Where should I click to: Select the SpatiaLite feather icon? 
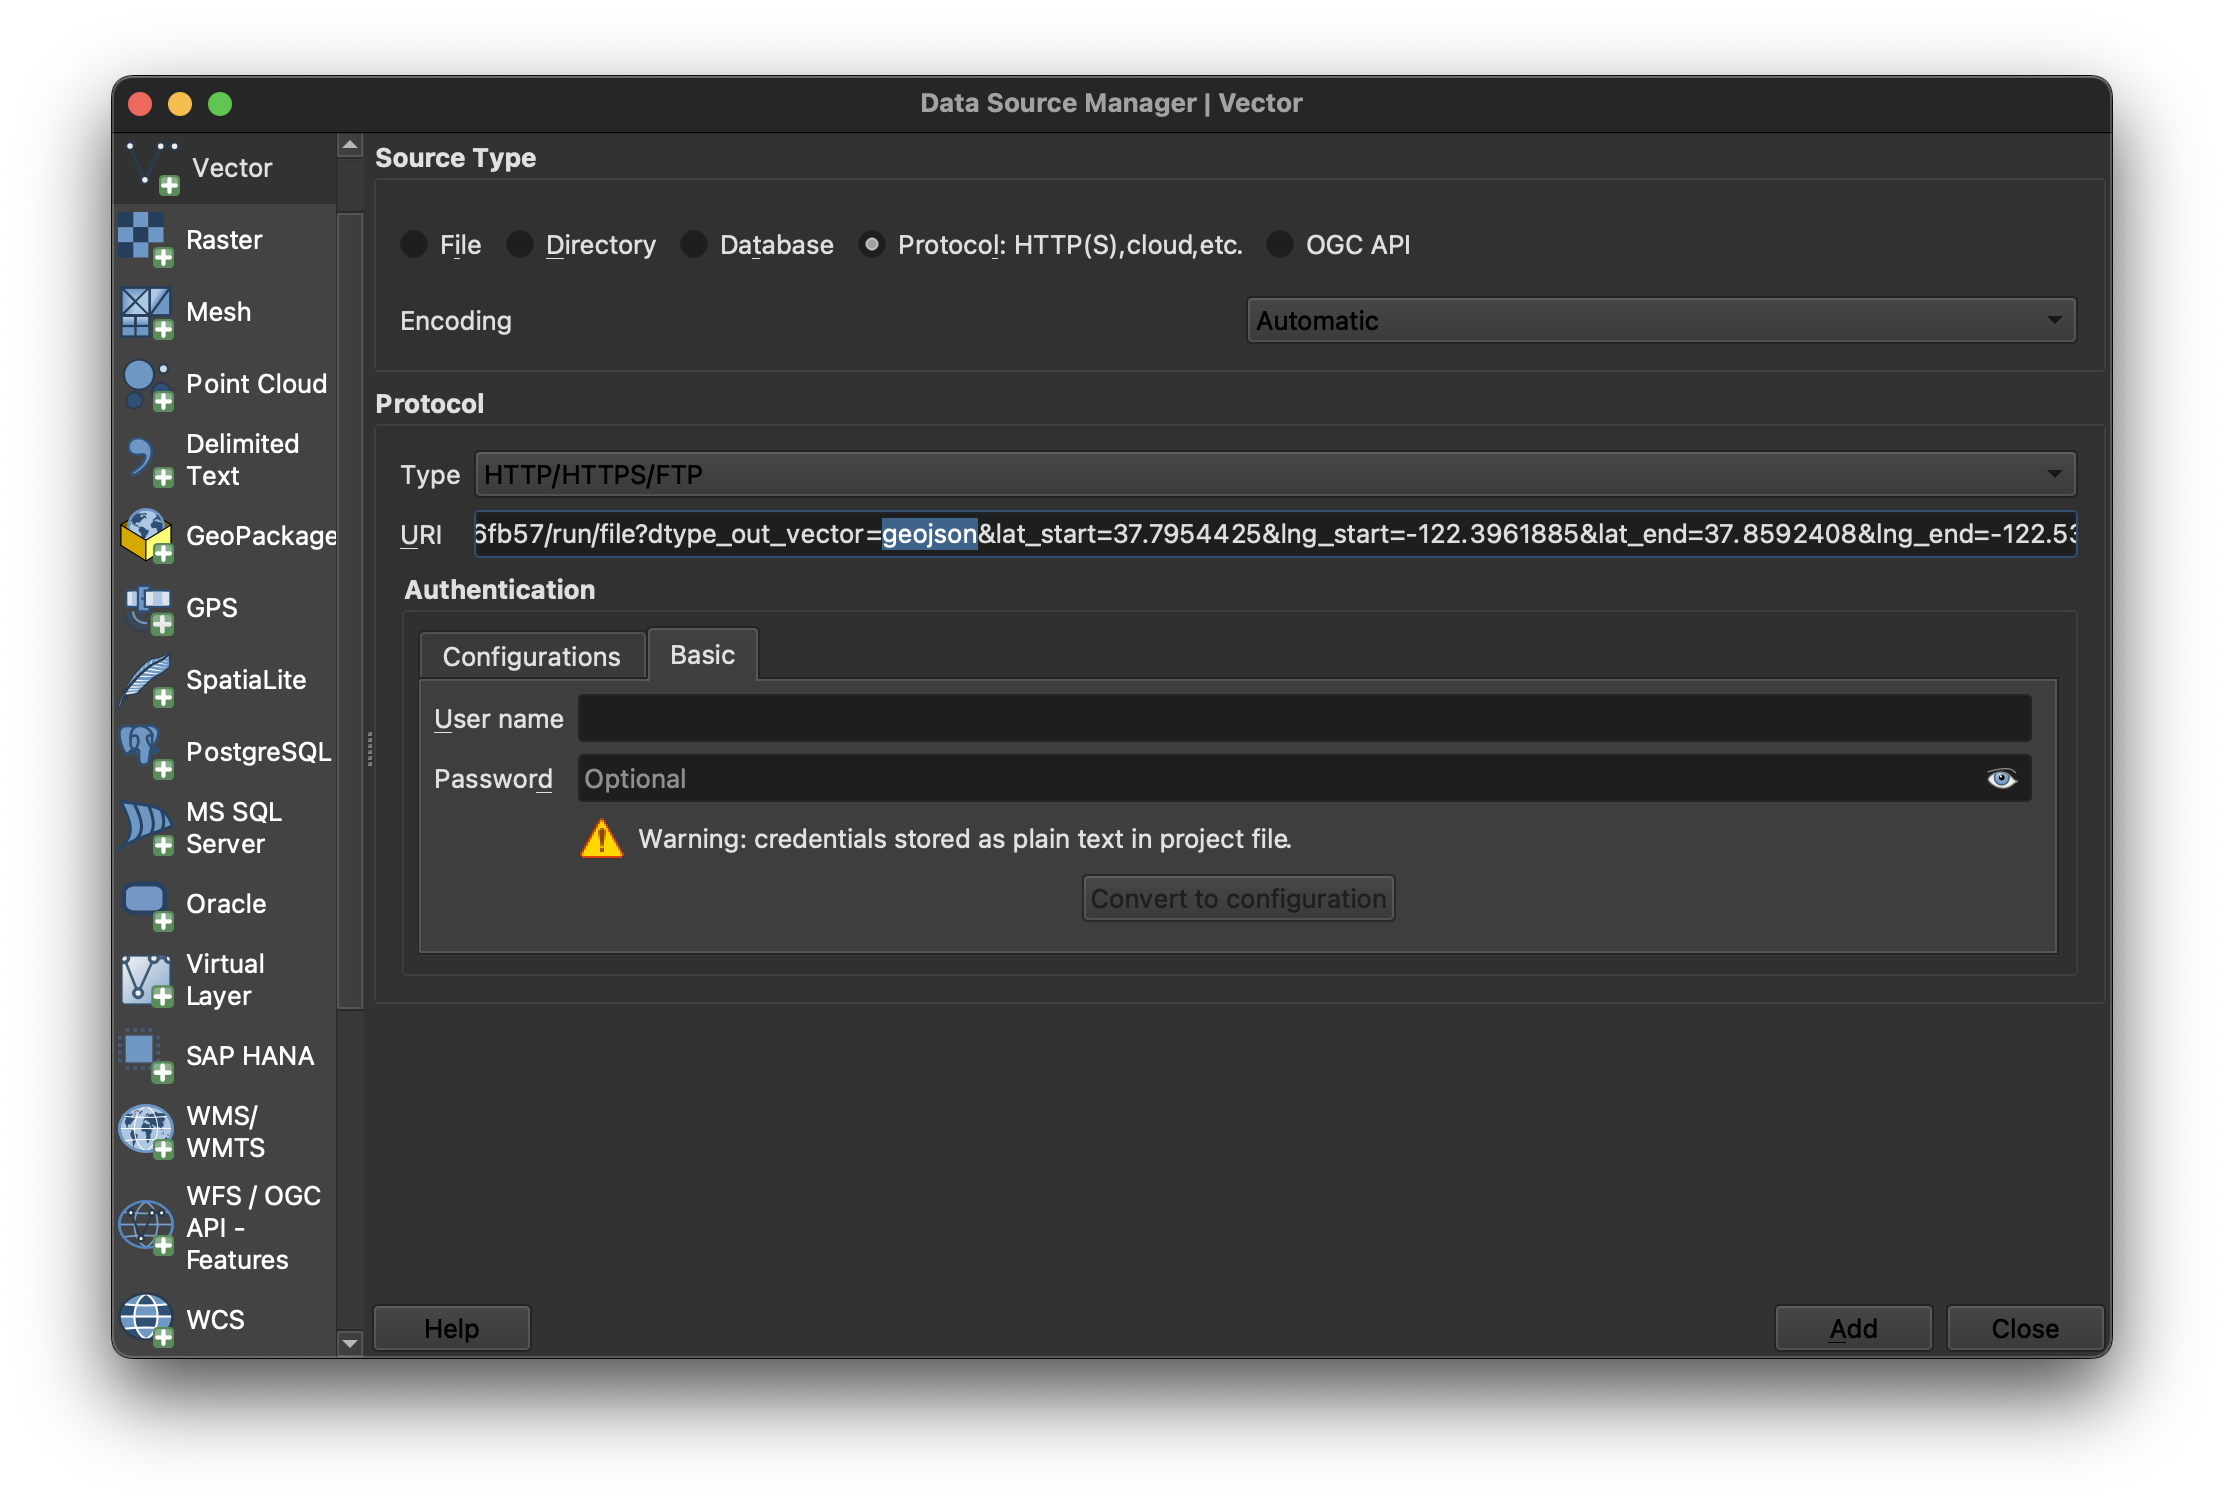pyautogui.click(x=146, y=680)
